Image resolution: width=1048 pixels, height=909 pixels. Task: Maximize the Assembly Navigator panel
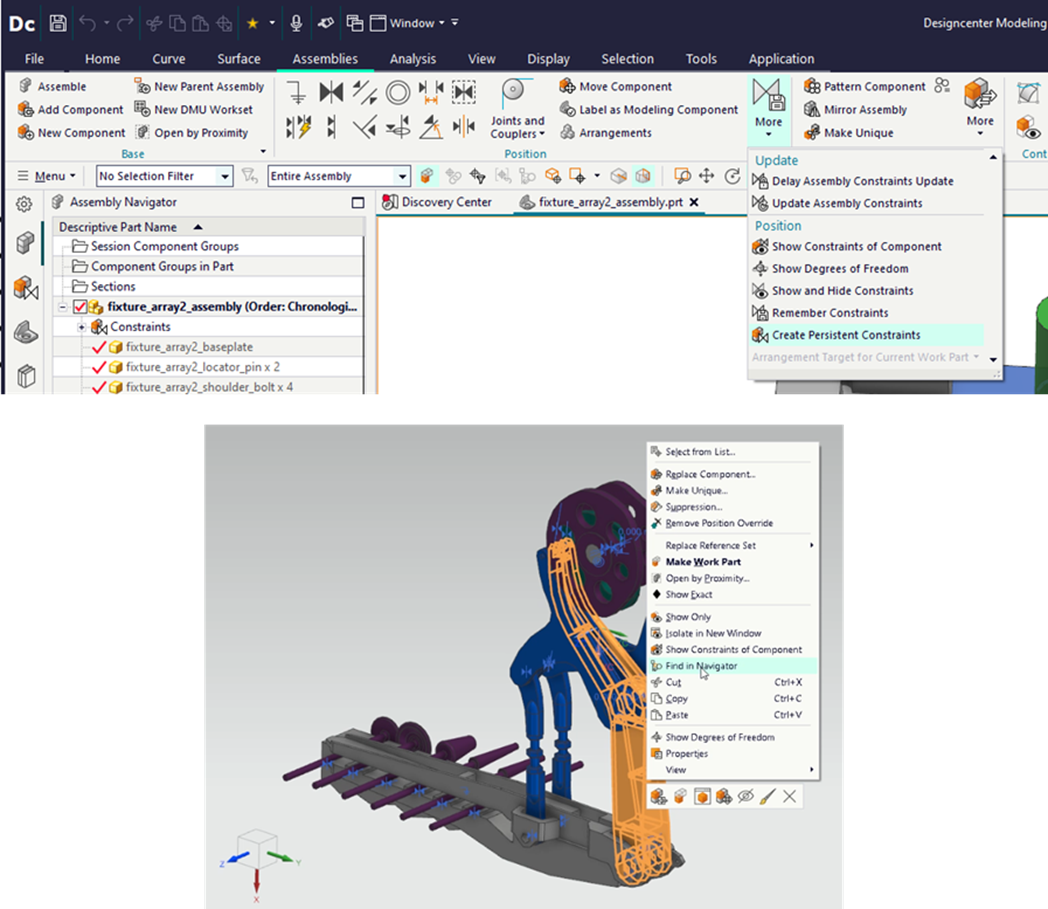pyautogui.click(x=358, y=203)
